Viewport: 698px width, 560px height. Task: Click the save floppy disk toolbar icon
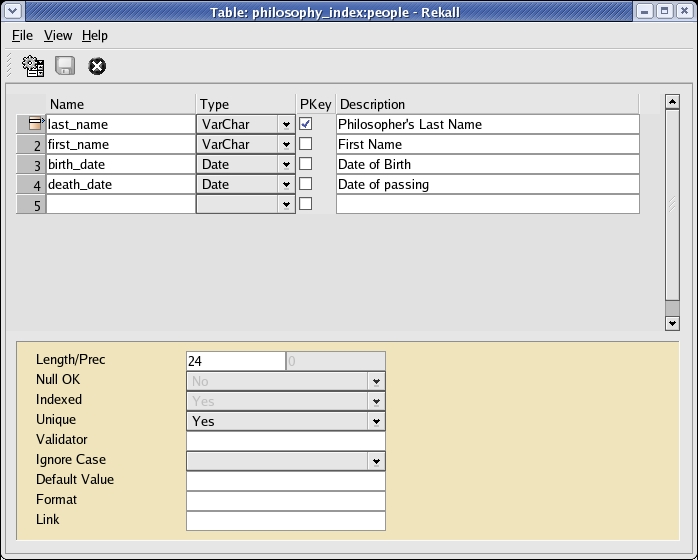coord(65,67)
